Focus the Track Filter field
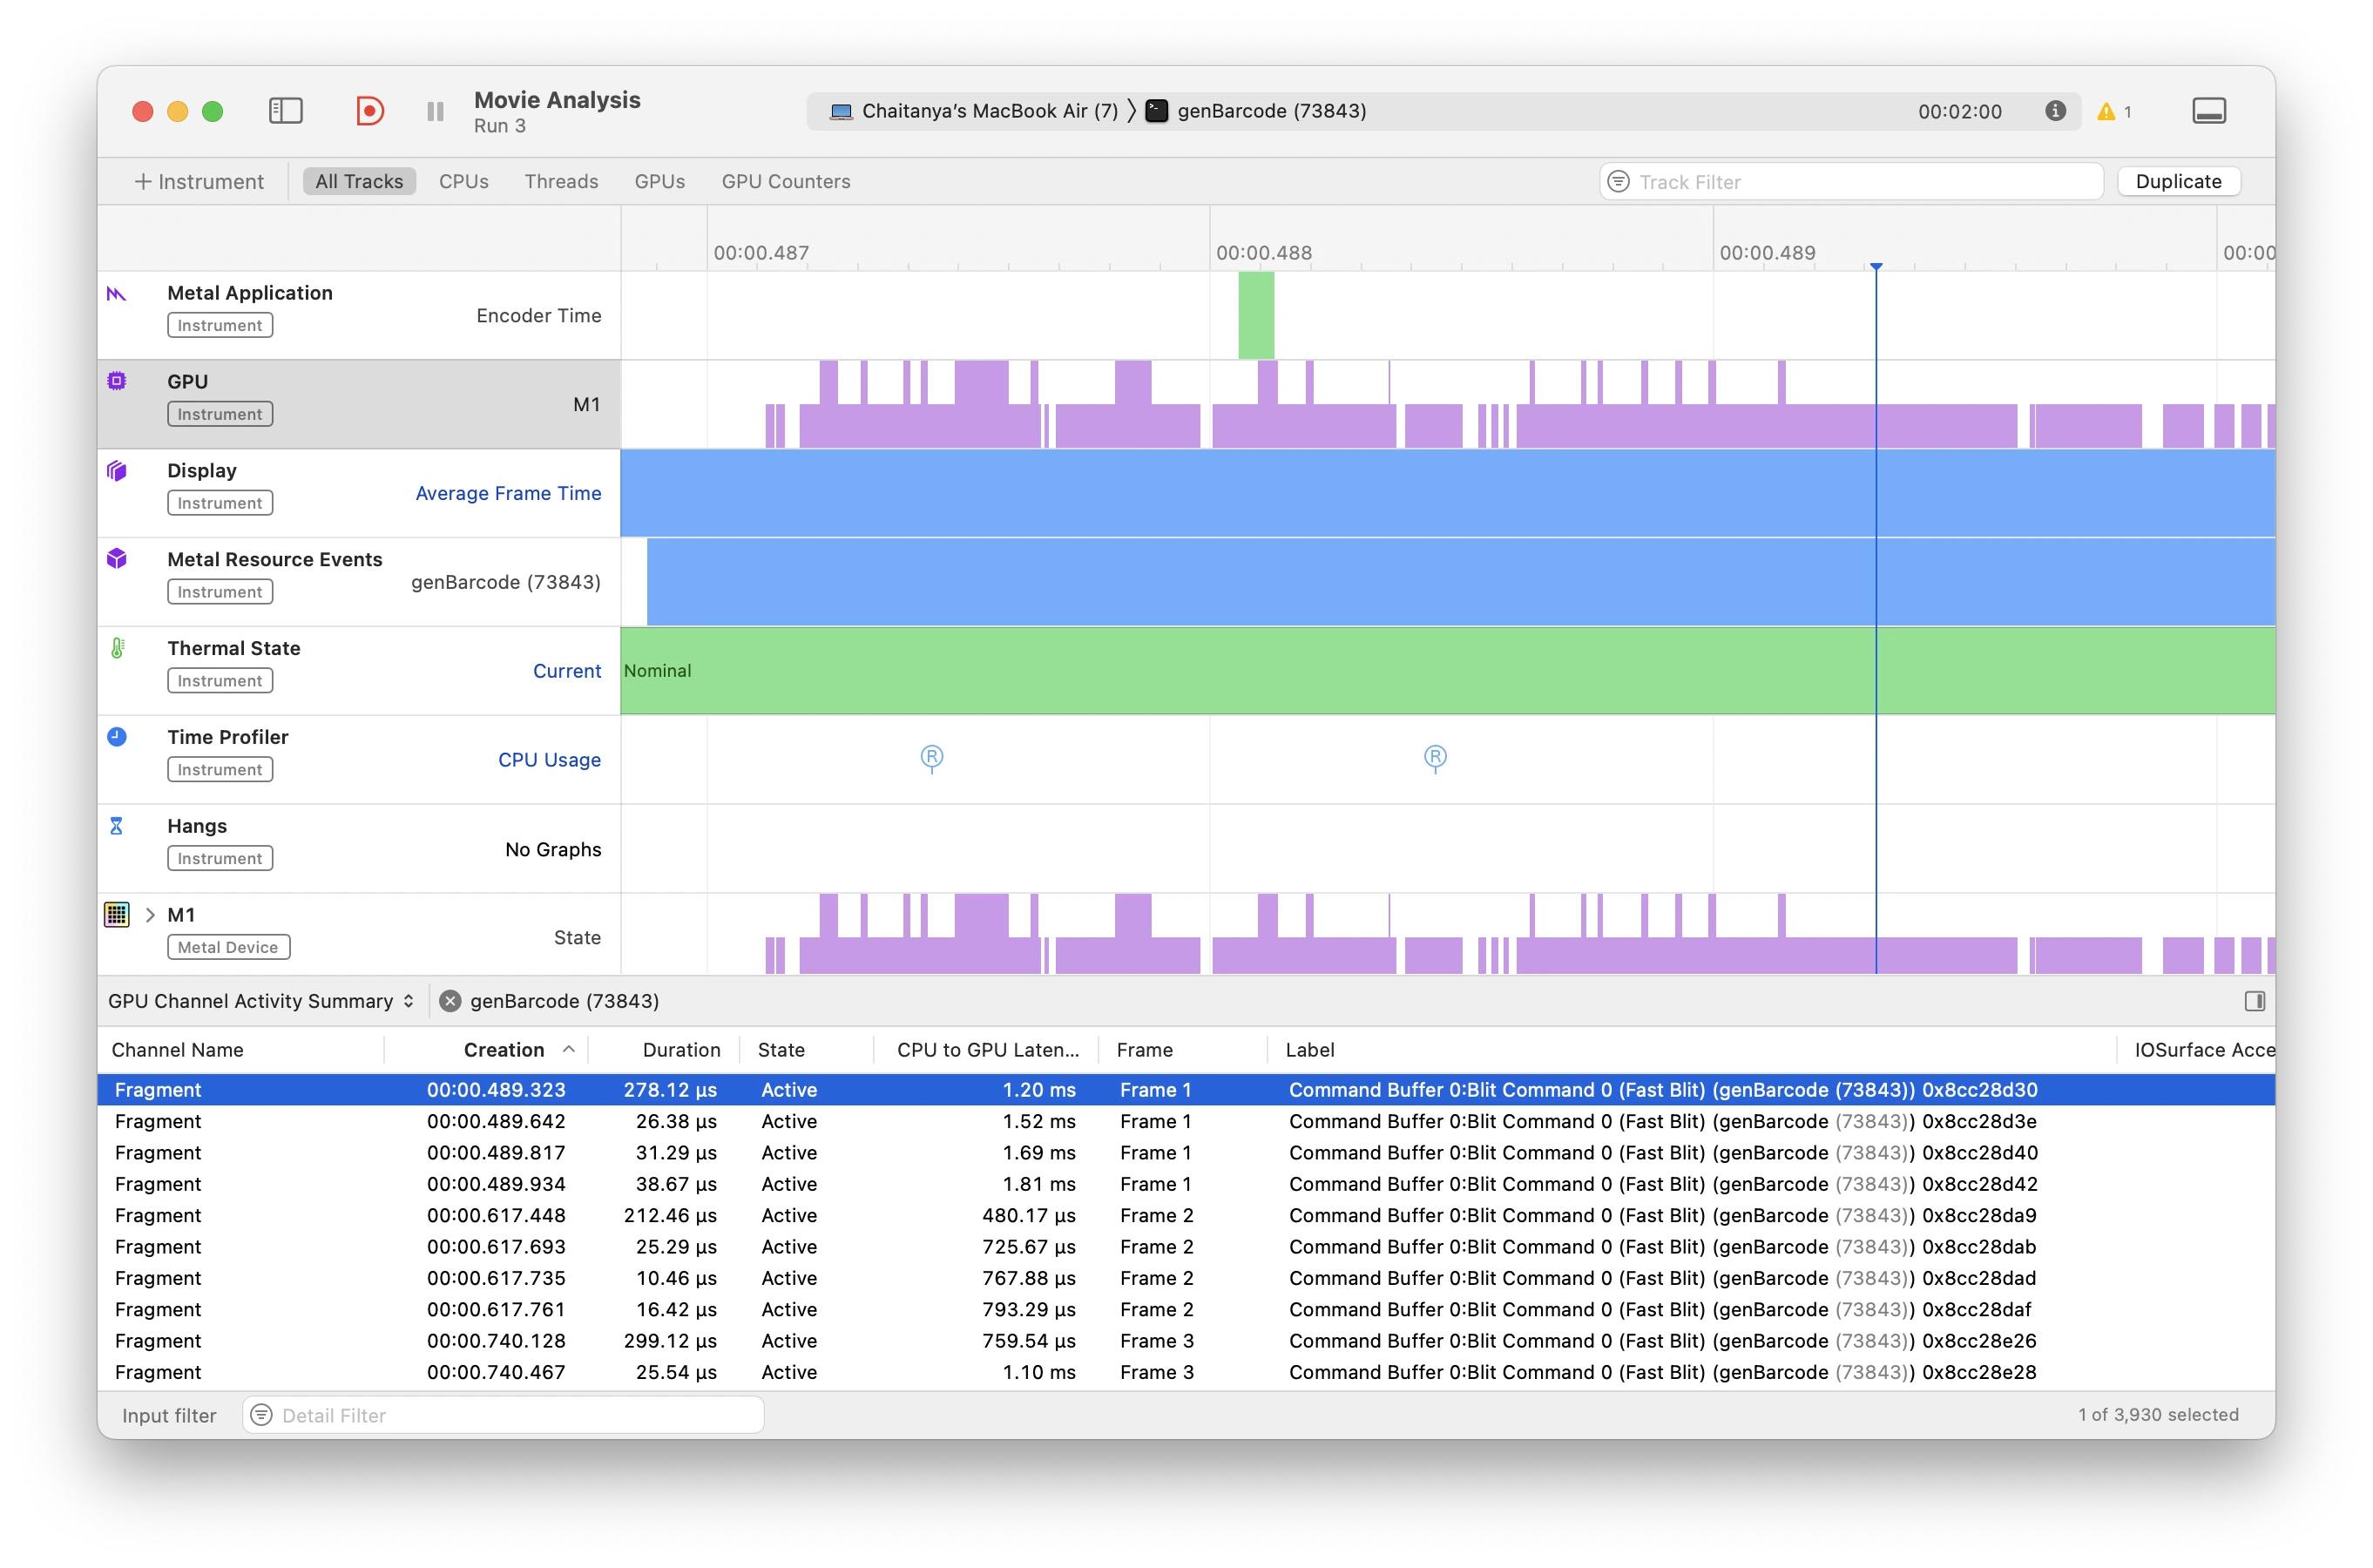The image size is (2373, 1568). (x=1851, y=181)
